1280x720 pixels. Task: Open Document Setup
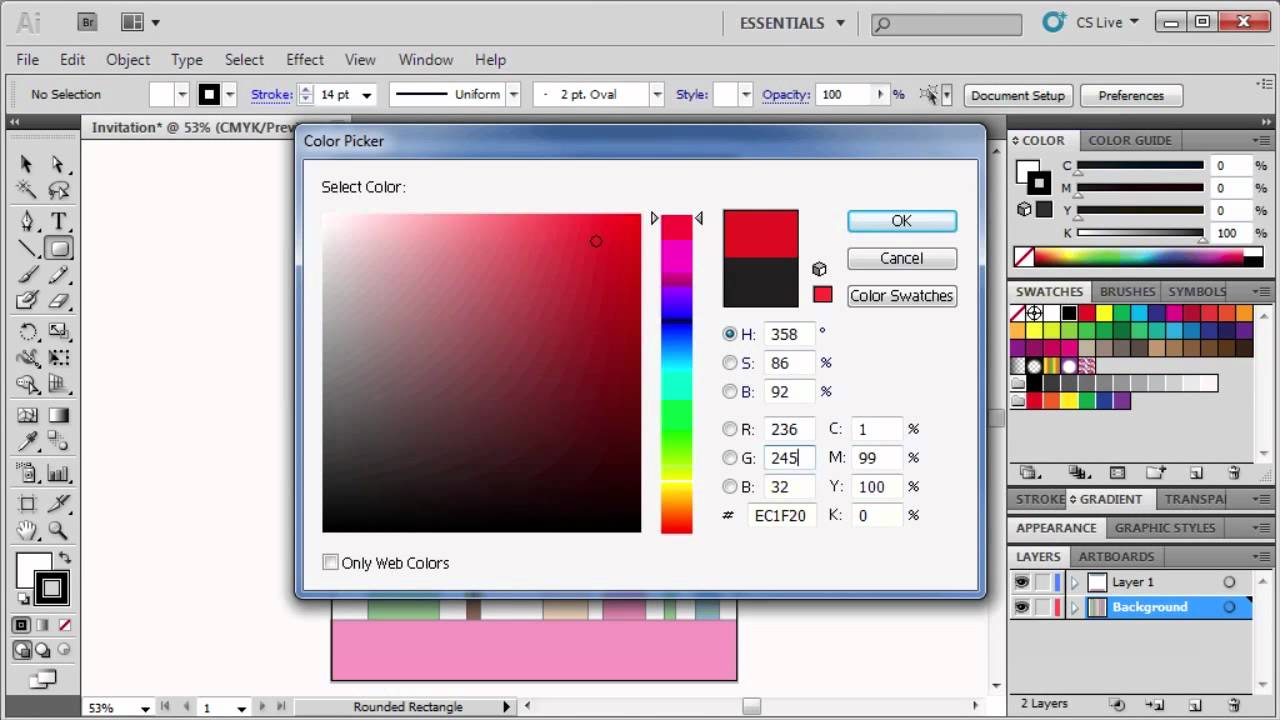[1018, 96]
